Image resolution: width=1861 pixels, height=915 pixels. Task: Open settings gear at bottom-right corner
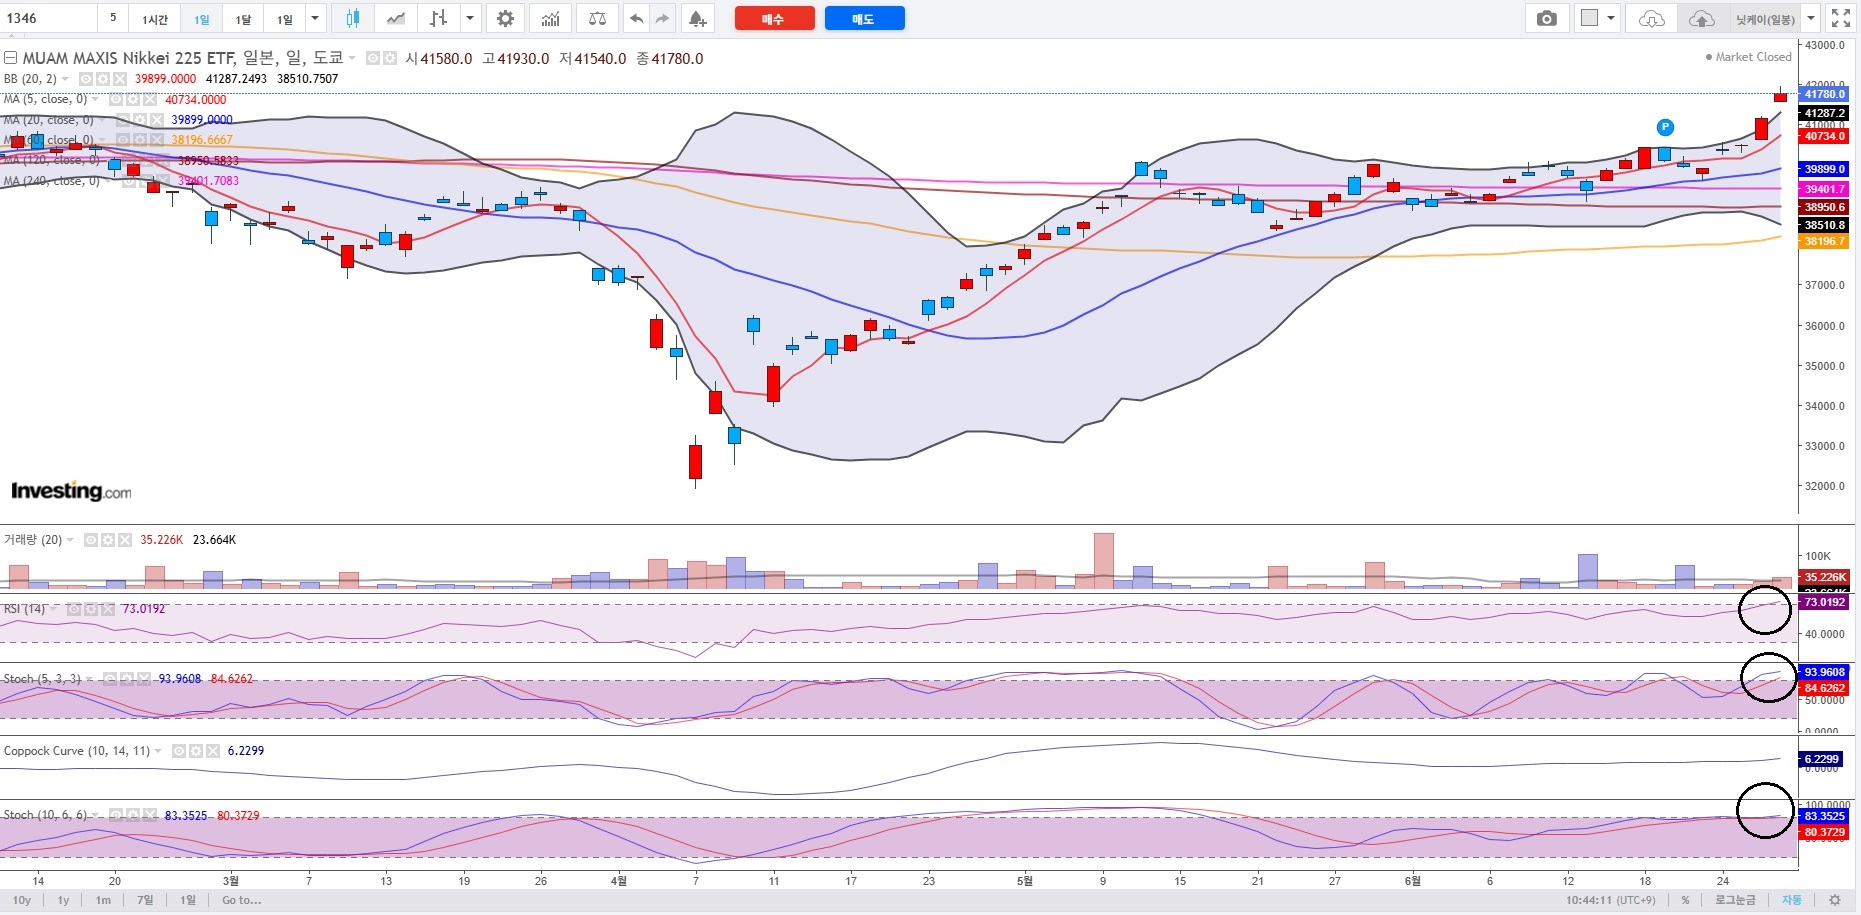tap(1835, 900)
